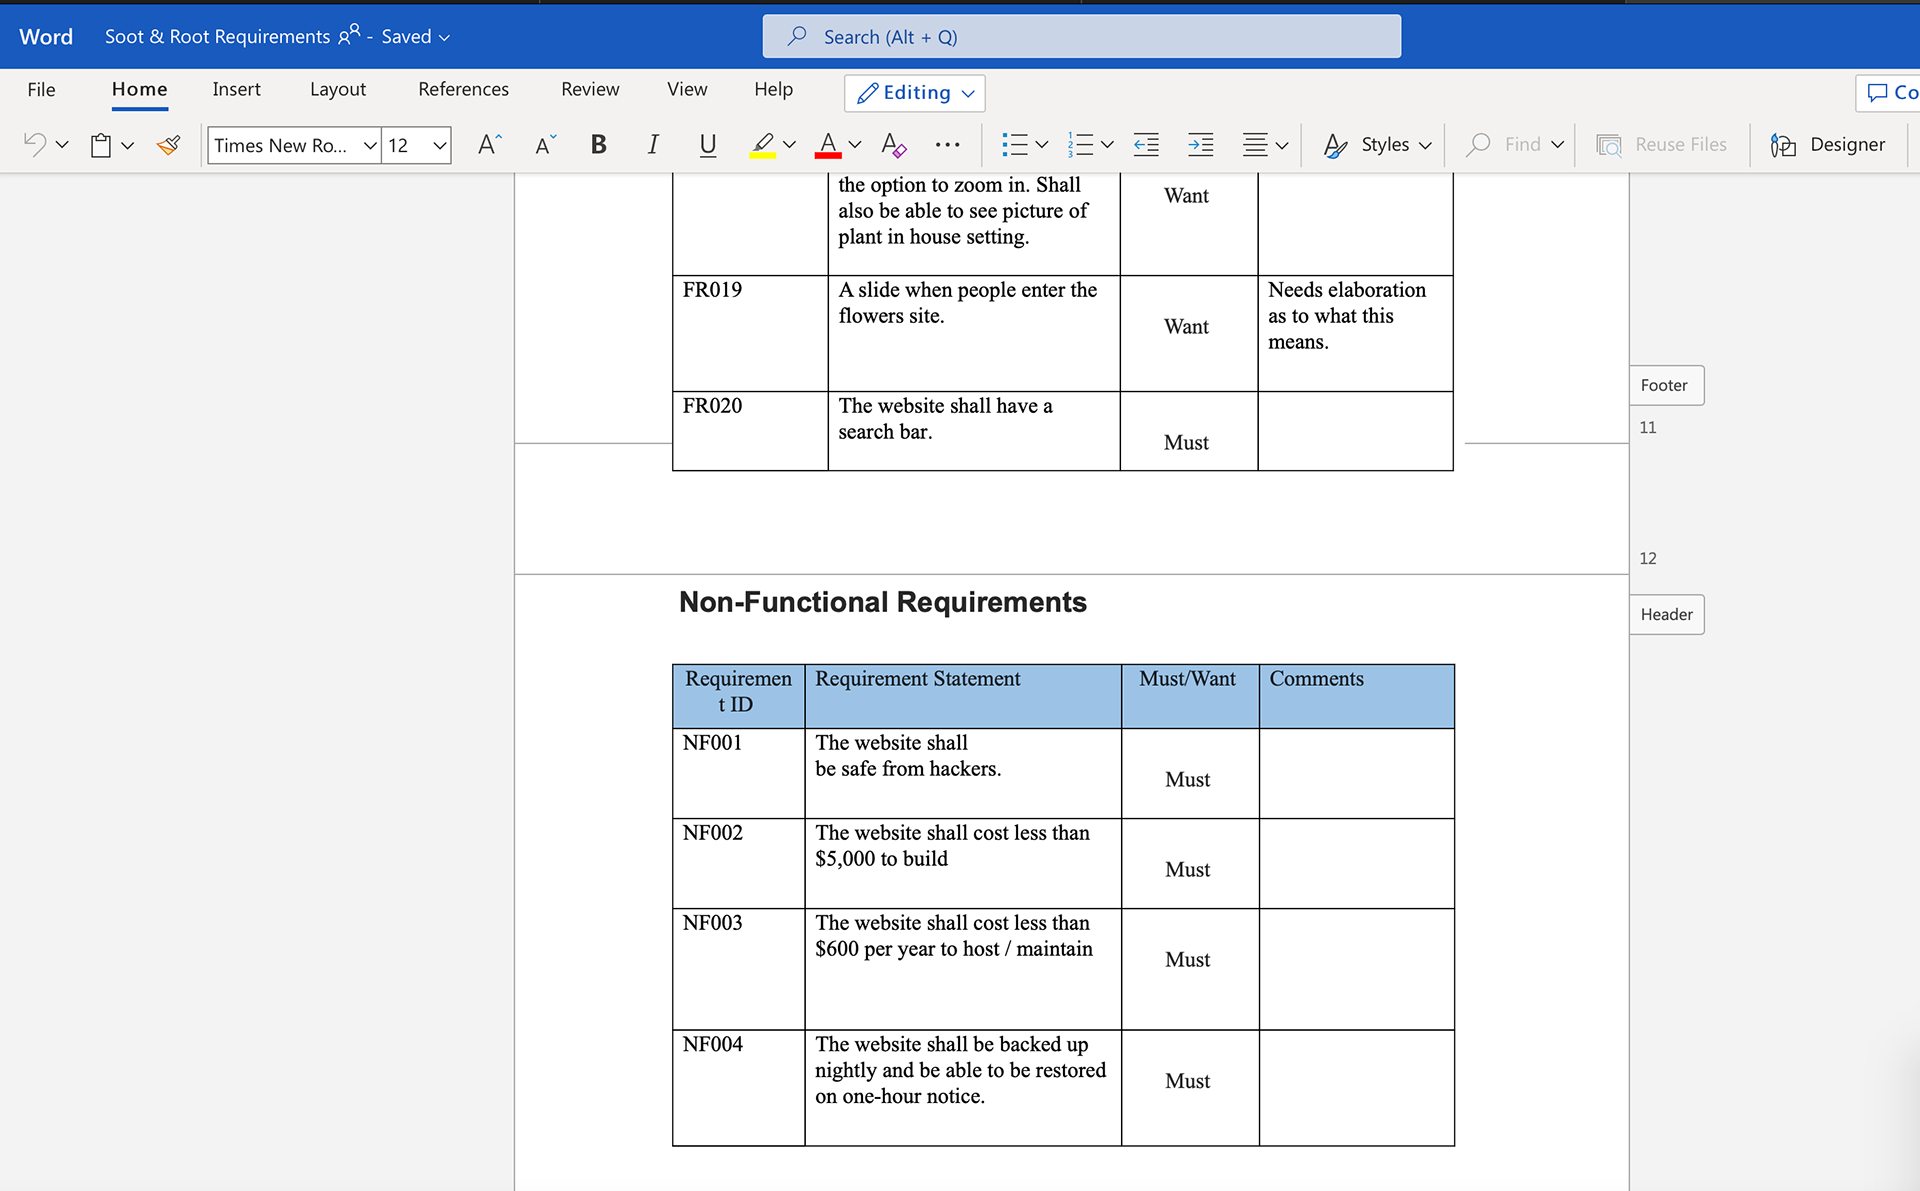Click the Soot & Root Requirements title
The image size is (1920, 1191).
click(x=217, y=37)
